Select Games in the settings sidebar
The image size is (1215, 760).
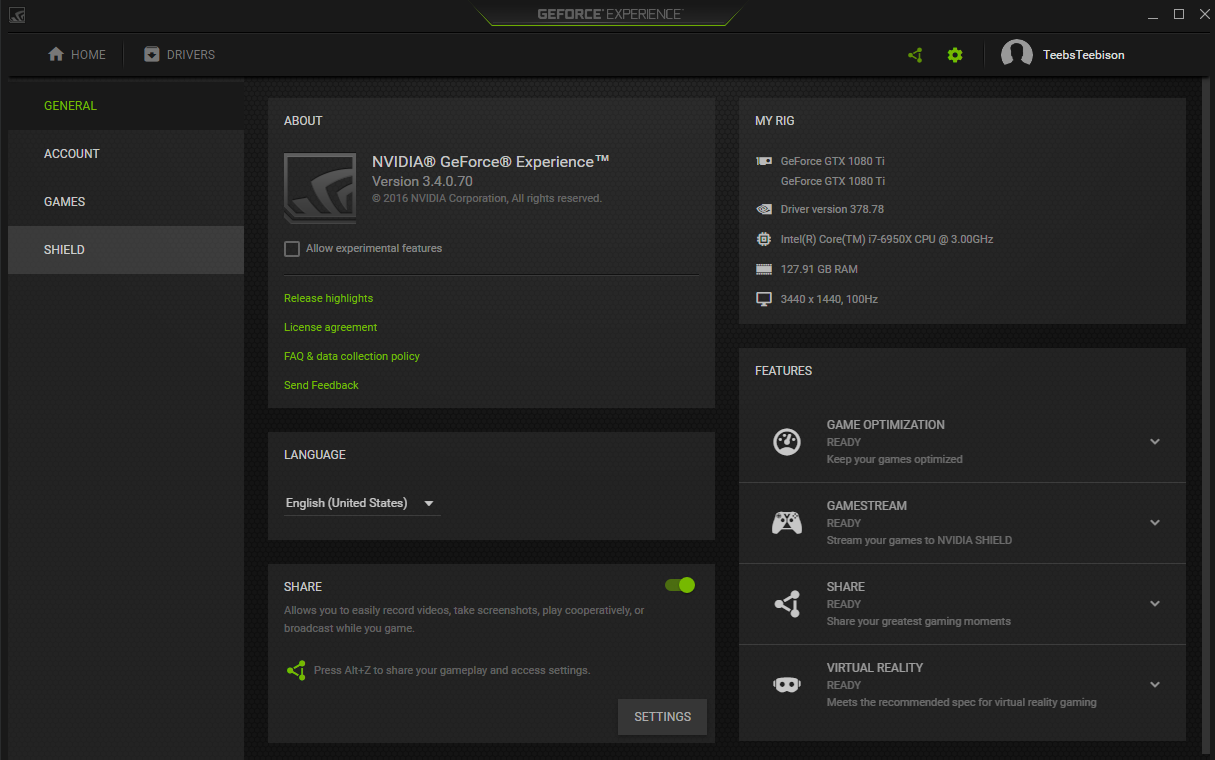click(126, 202)
